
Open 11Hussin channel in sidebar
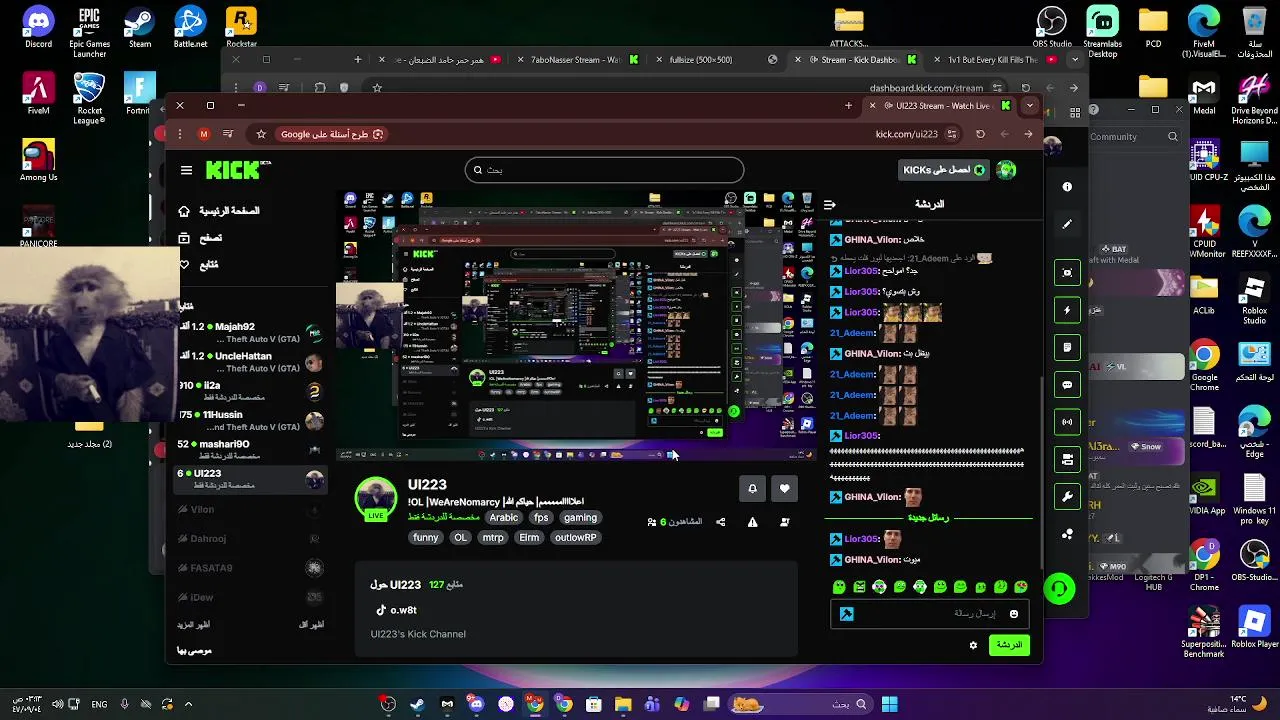pos(250,420)
